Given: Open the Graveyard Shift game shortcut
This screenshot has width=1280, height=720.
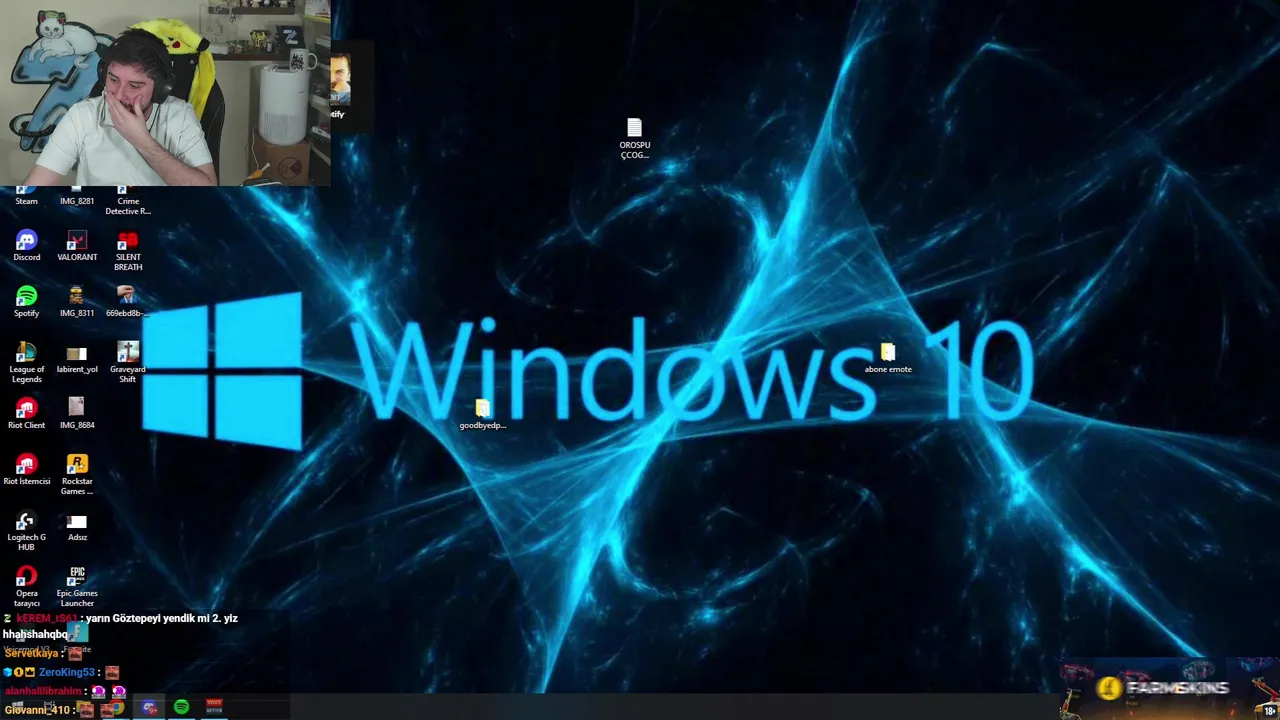Looking at the screenshot, I should click(128, 363).
